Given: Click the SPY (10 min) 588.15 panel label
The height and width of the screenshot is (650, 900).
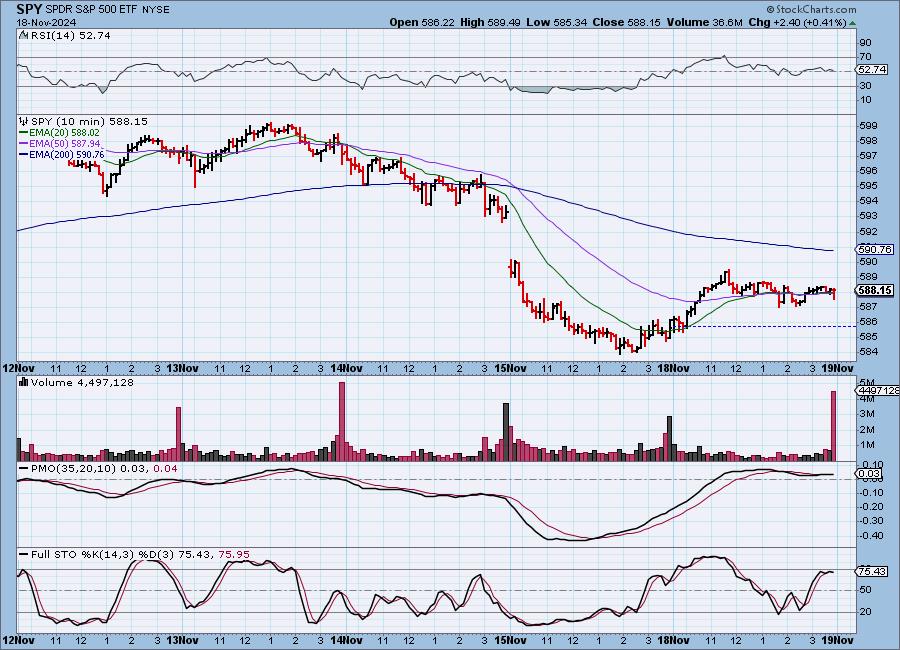Looking at the screenshot, I should pos(89,122).
